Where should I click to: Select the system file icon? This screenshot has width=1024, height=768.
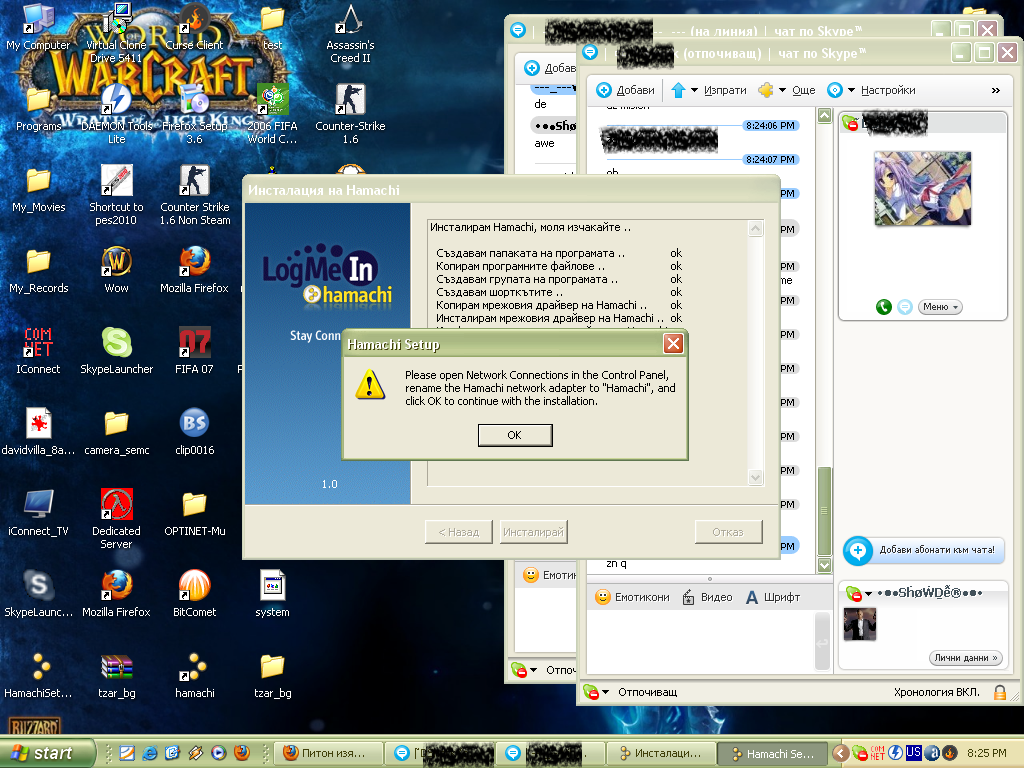point(272,594)
